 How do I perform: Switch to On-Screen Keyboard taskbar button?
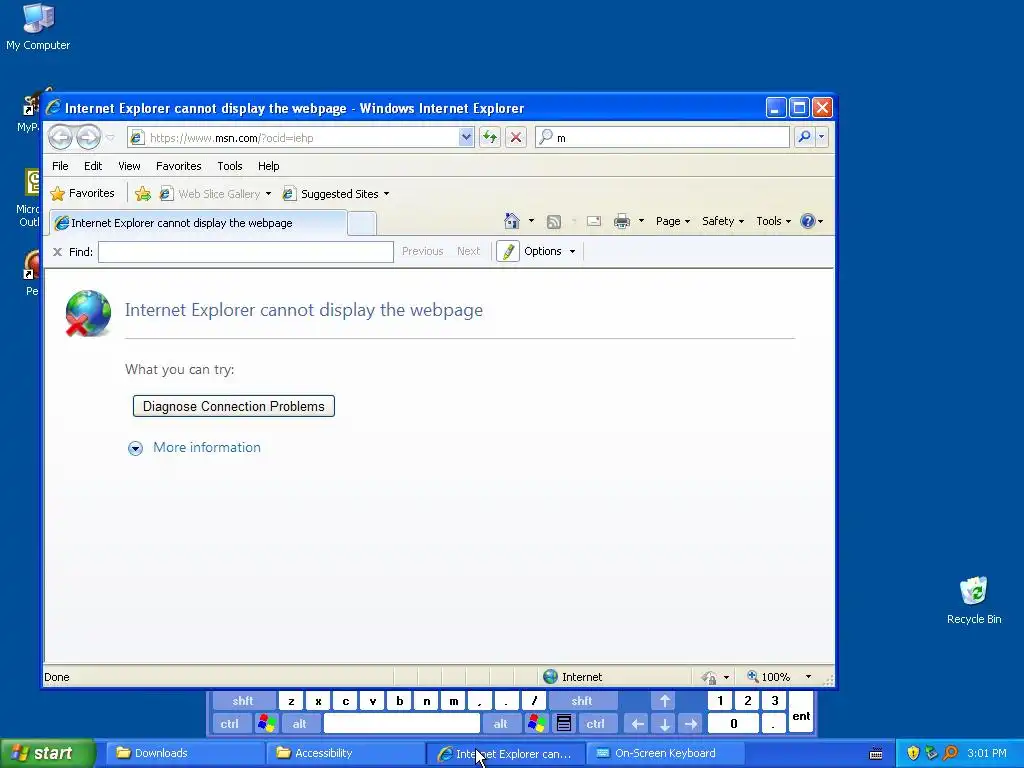664,753
